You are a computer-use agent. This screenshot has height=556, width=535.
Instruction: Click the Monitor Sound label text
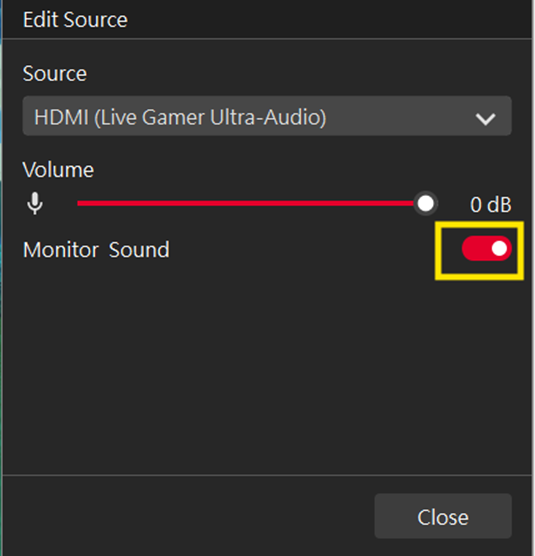[96, 250]
